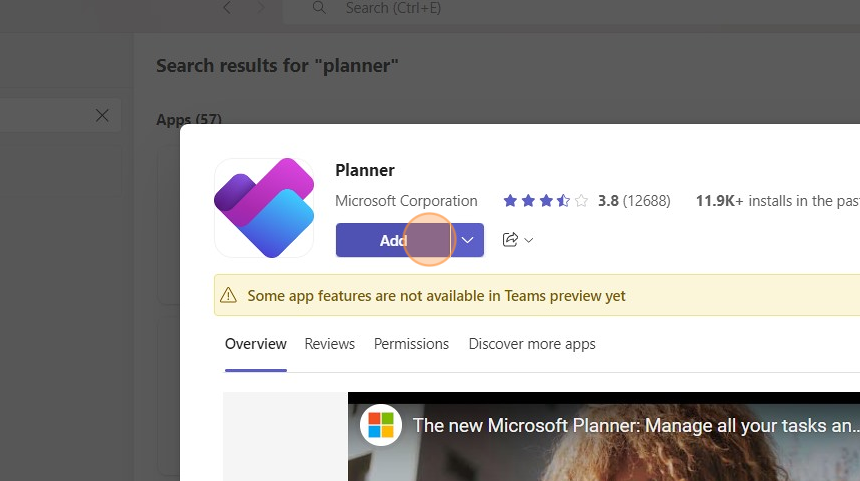Image resolution: width=860 pixels, height=481 pixels.
Task: Click the star rating icons
Action: 545,201
